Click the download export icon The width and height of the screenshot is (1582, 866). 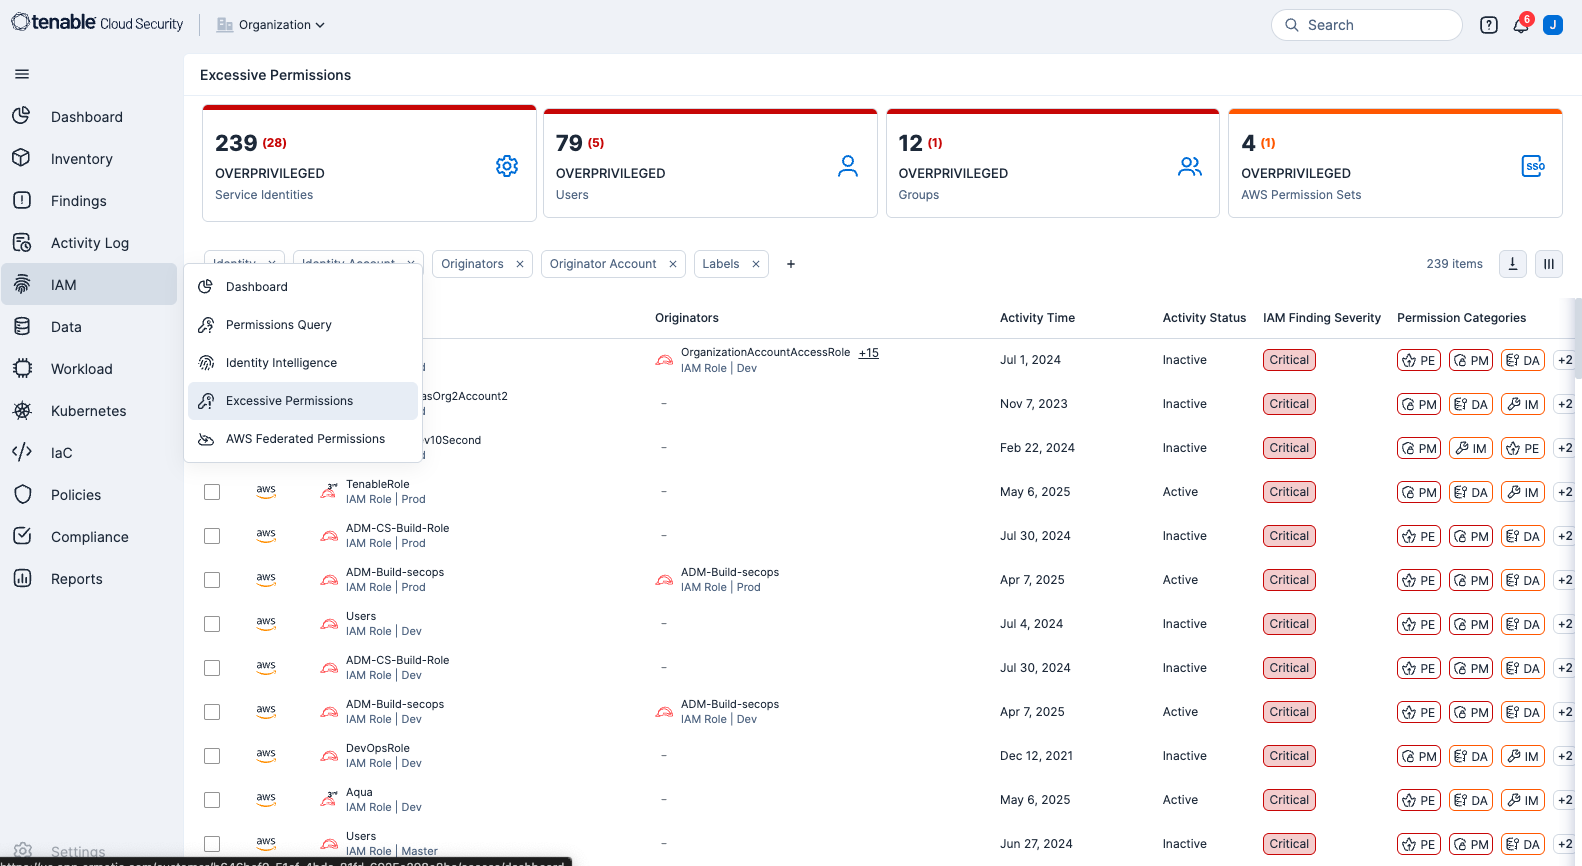[1513, 264]
